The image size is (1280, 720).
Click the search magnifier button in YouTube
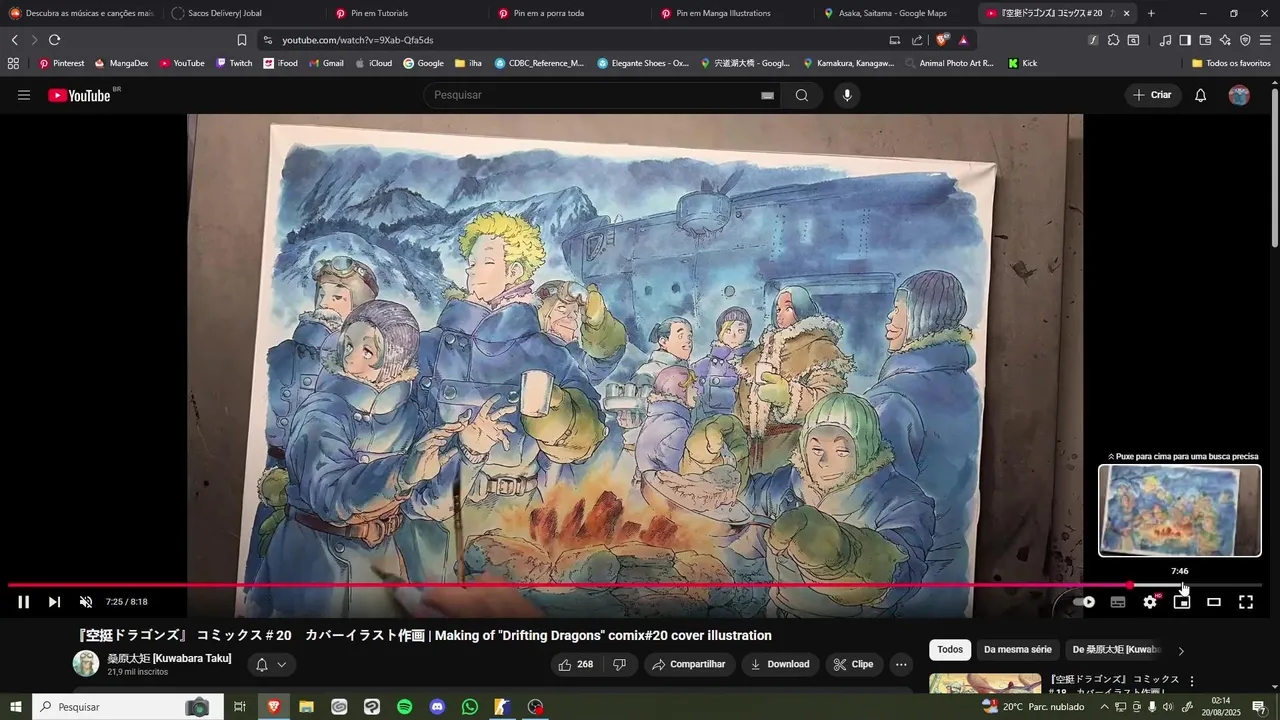802,95
